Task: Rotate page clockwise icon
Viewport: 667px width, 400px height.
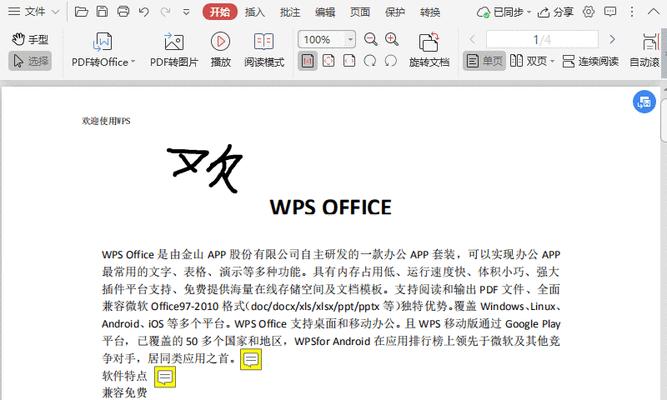Action: pyautogui.click(x=370, y=61)
